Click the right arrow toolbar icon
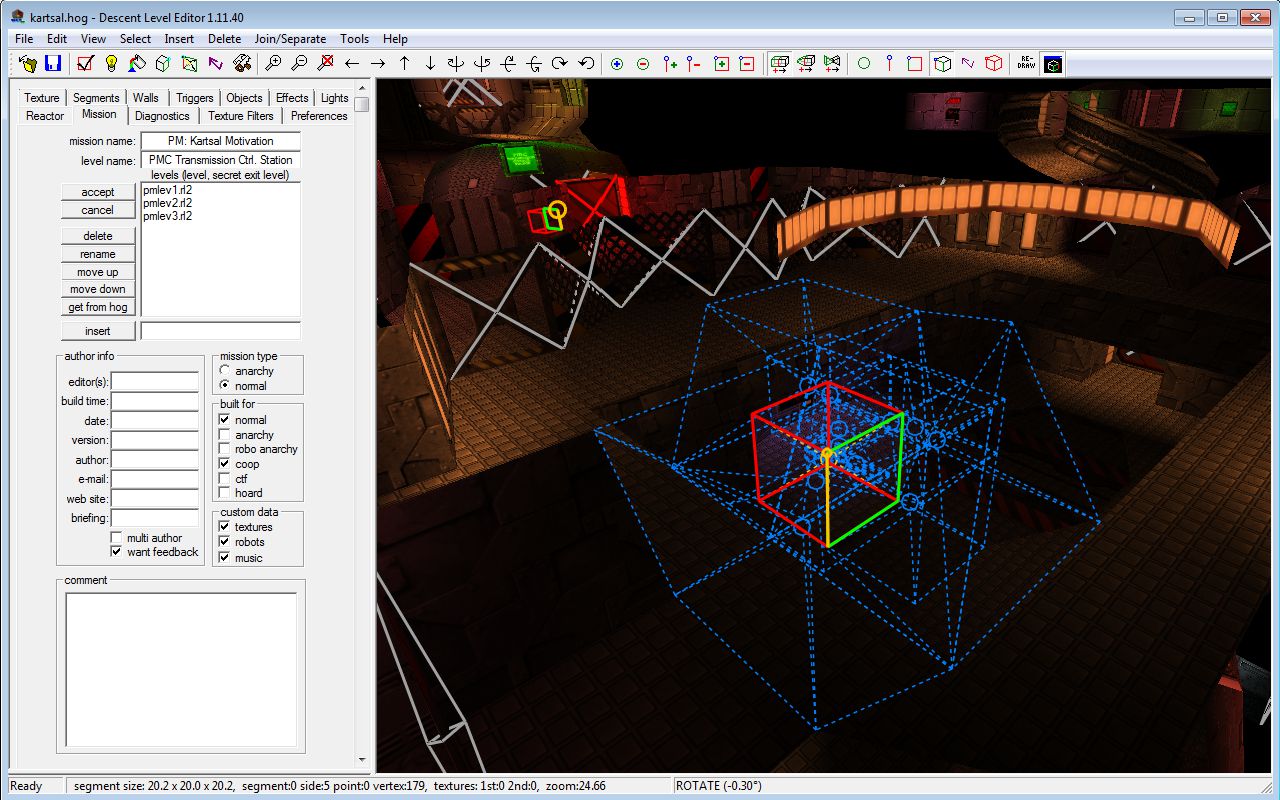This screenshot has height=800, width=1280. [x=377, y=64]
